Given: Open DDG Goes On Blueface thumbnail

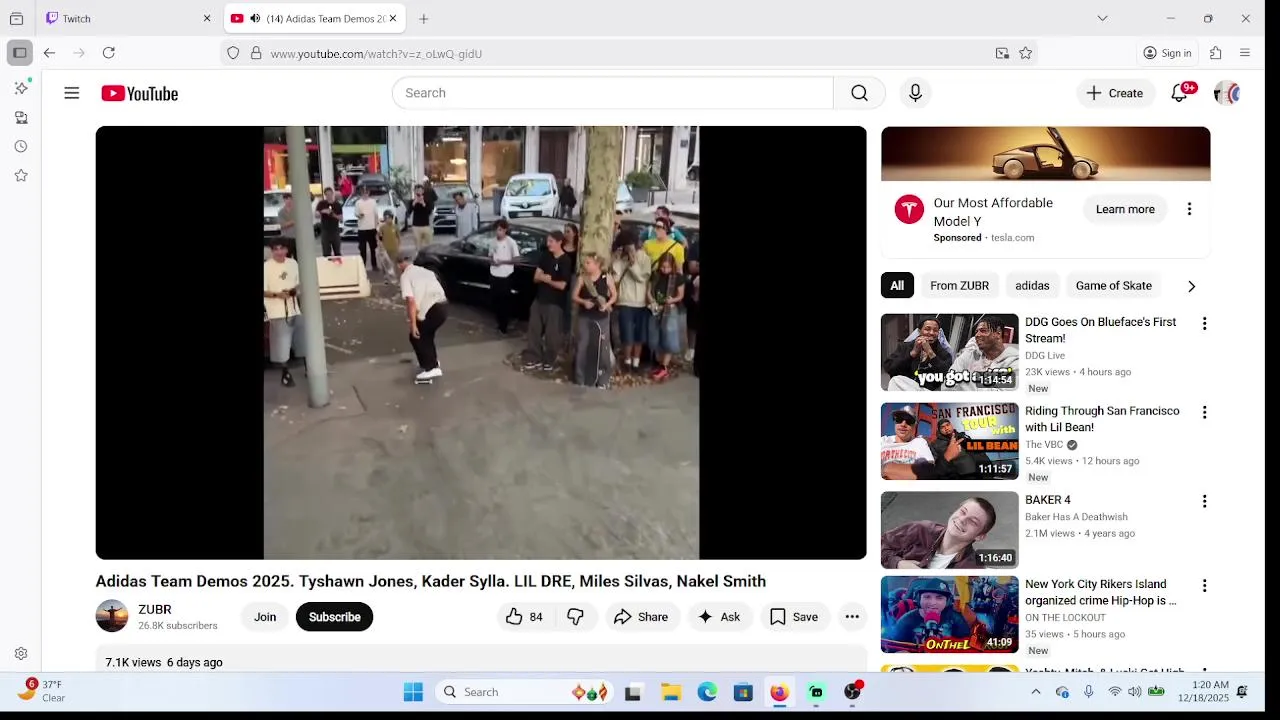Looking at the screenshot, I should (x=949, y=352).
